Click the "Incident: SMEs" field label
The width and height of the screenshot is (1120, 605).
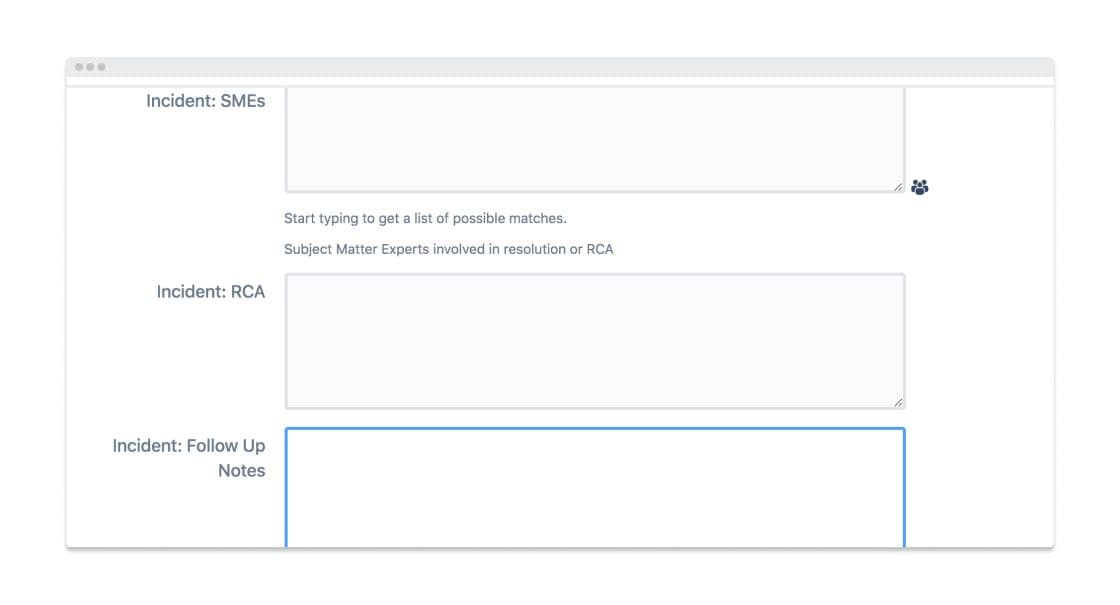205,101
